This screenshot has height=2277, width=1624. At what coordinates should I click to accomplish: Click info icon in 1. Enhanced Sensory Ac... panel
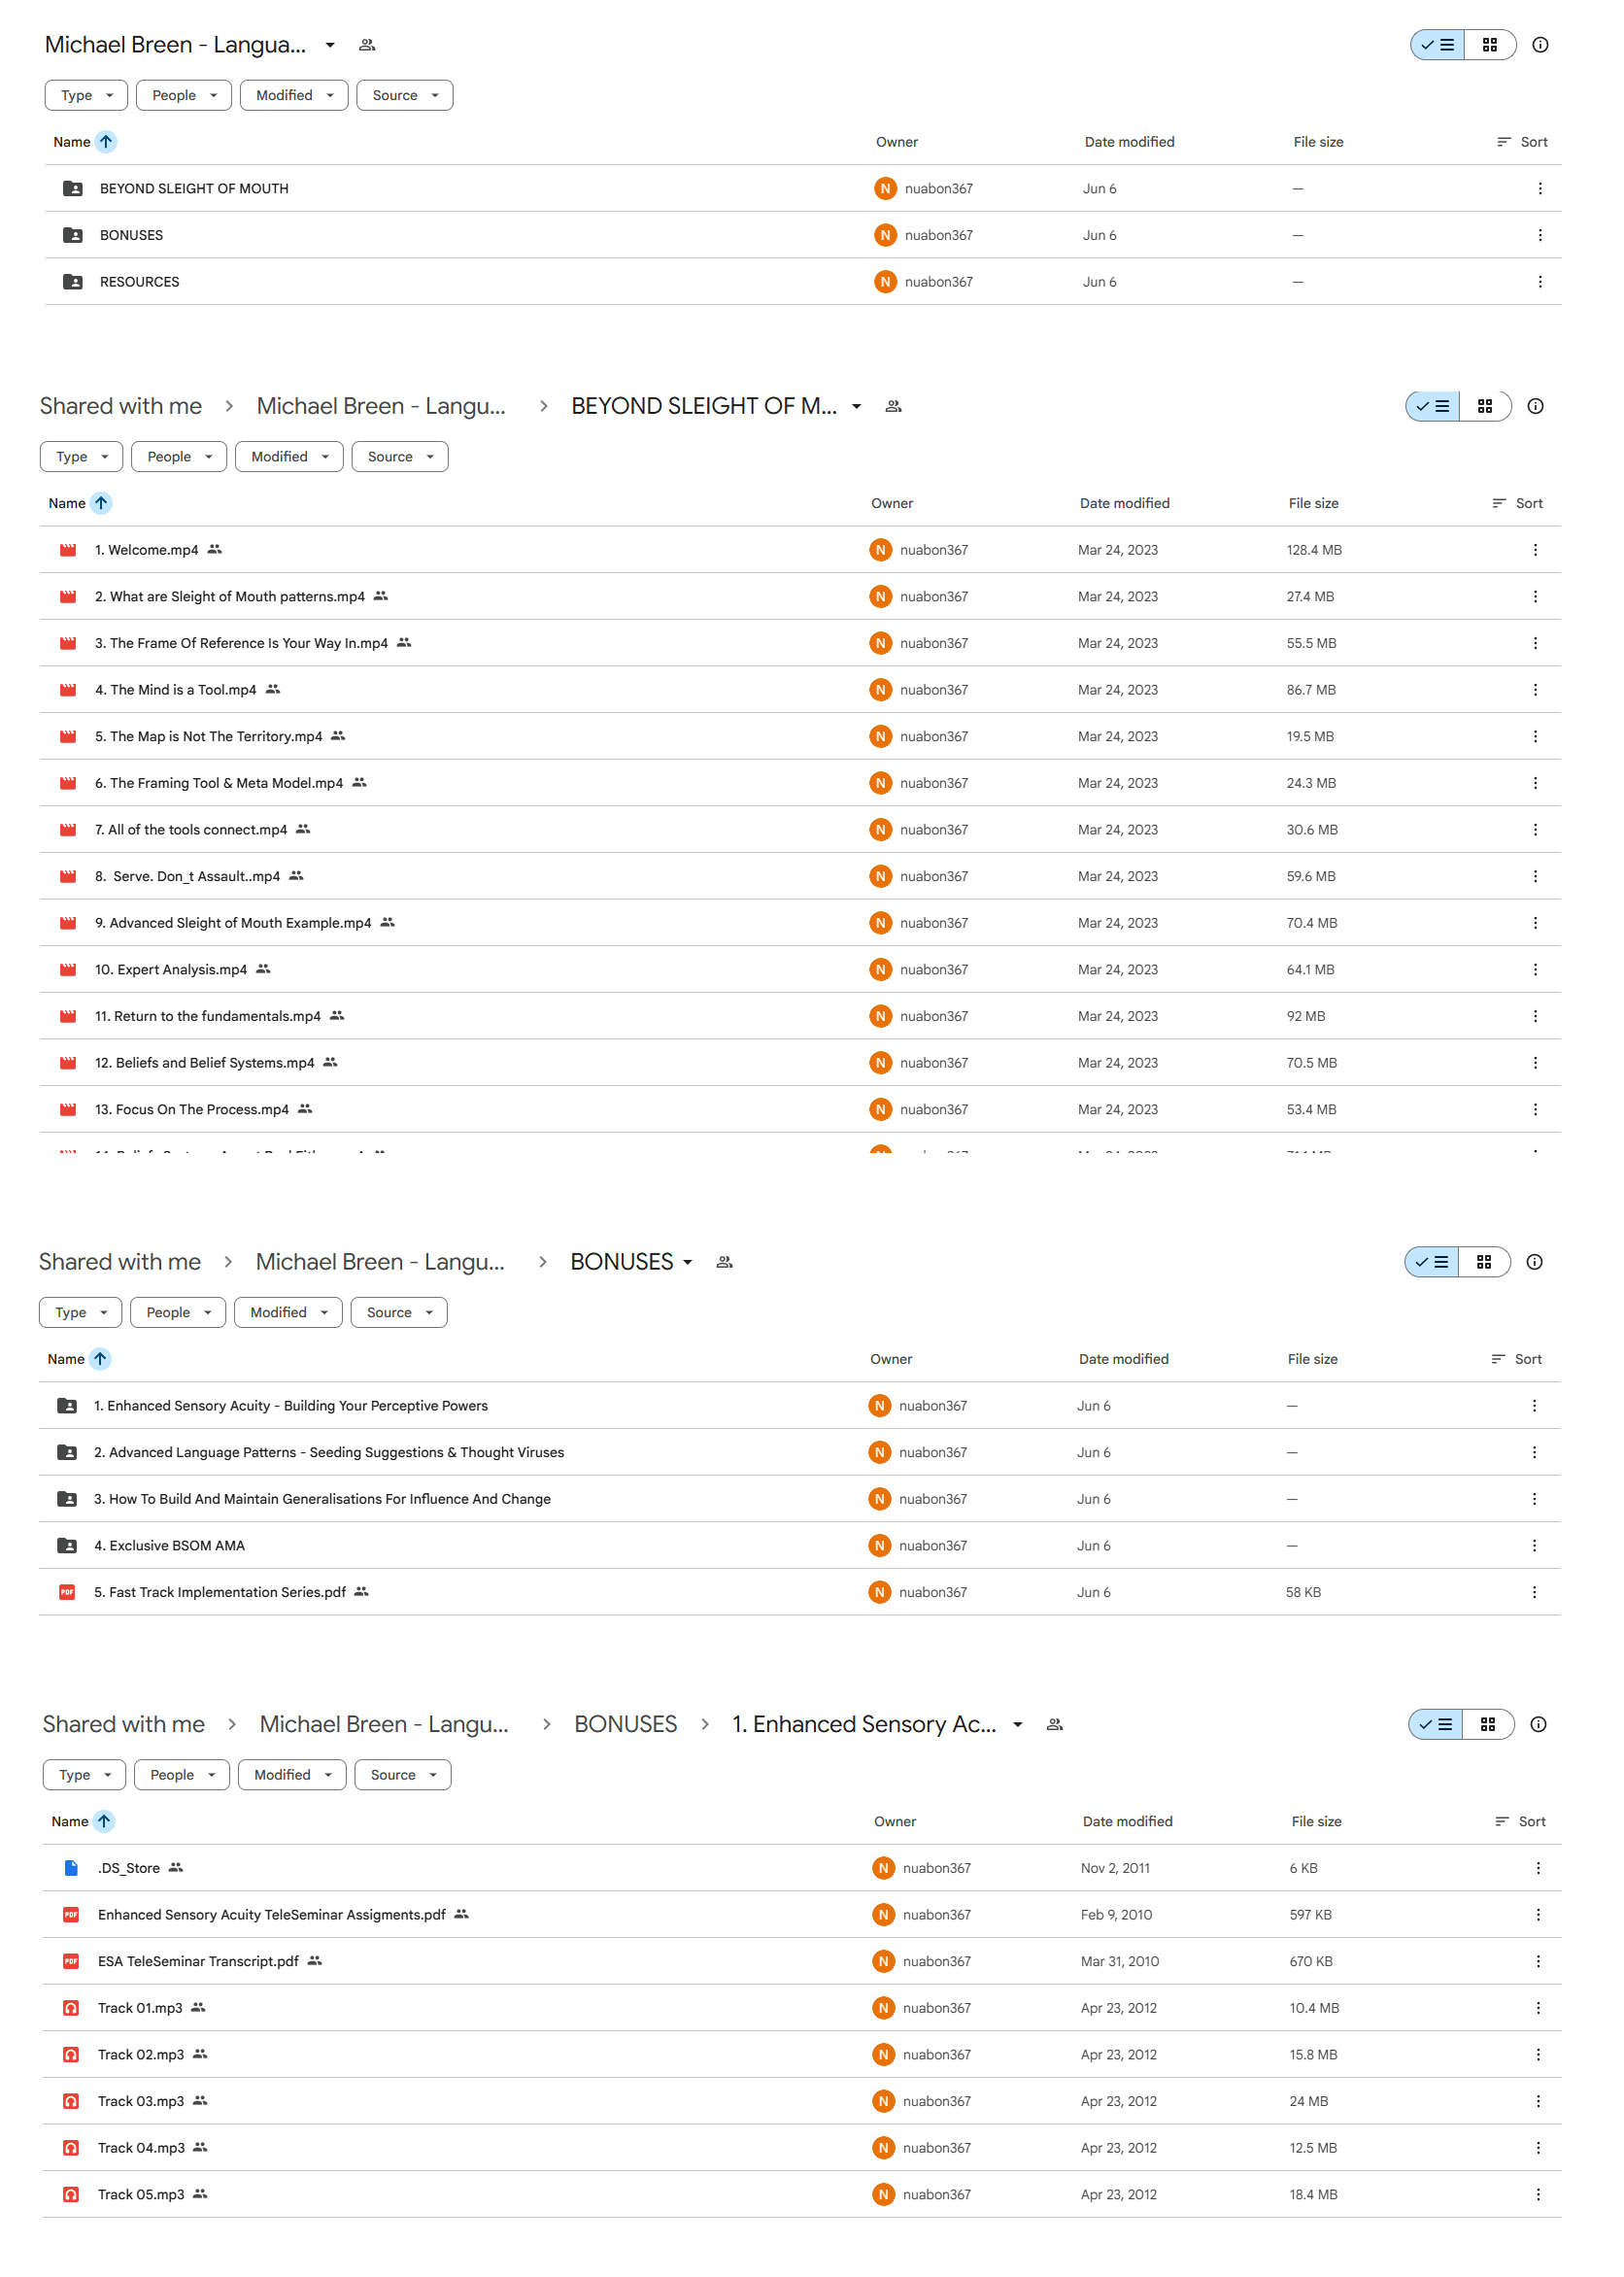1538,1725
